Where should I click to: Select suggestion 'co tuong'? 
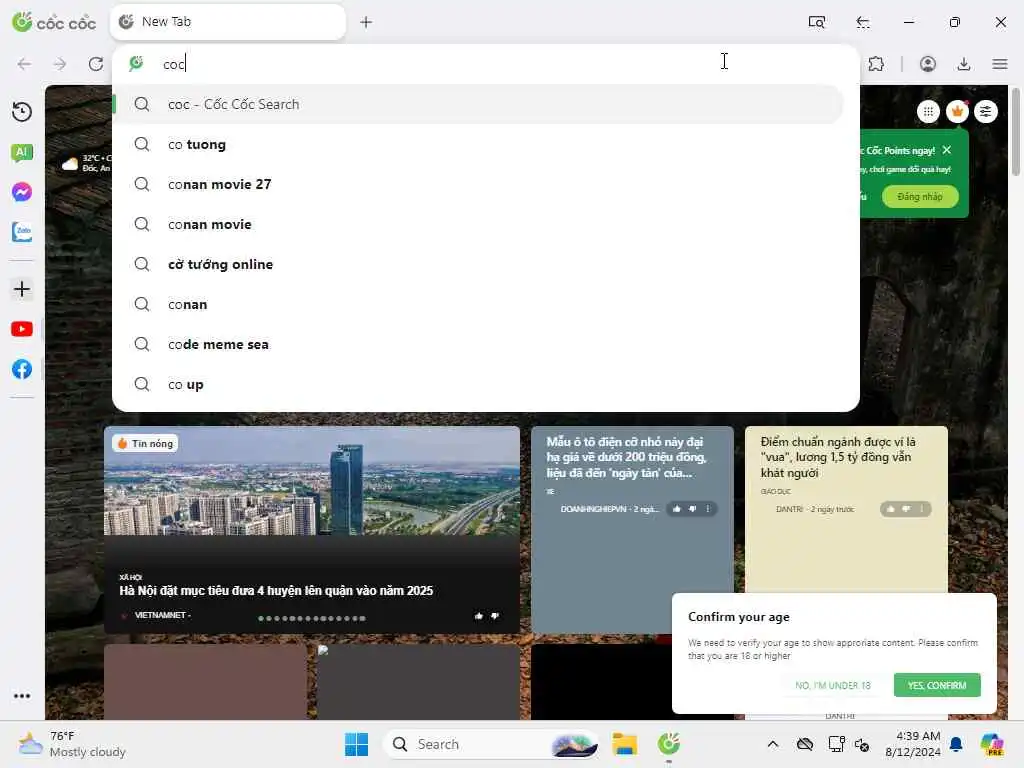(479, 144)
